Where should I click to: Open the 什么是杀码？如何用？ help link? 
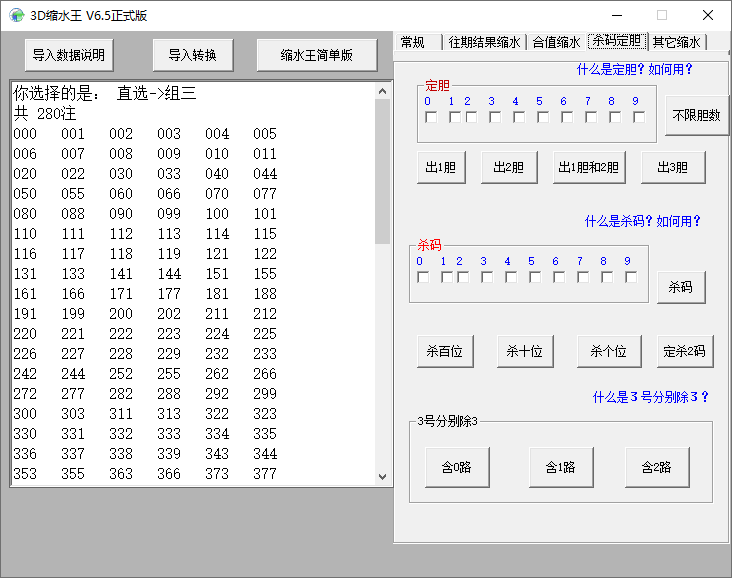[x=643, y=221]
